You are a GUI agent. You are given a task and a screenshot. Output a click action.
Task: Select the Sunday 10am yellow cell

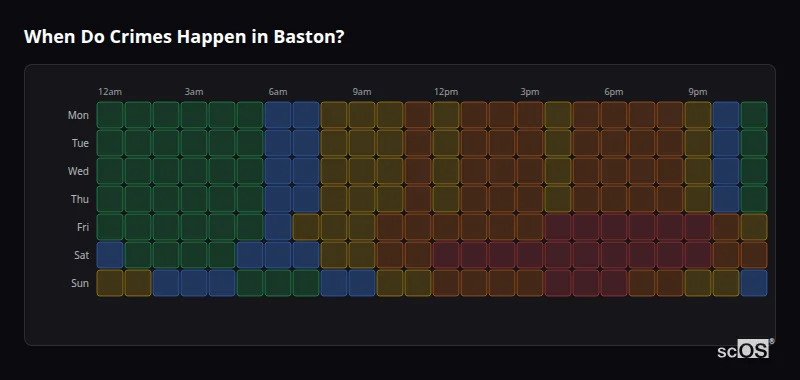pyautogui.click(x=390, y=283)
